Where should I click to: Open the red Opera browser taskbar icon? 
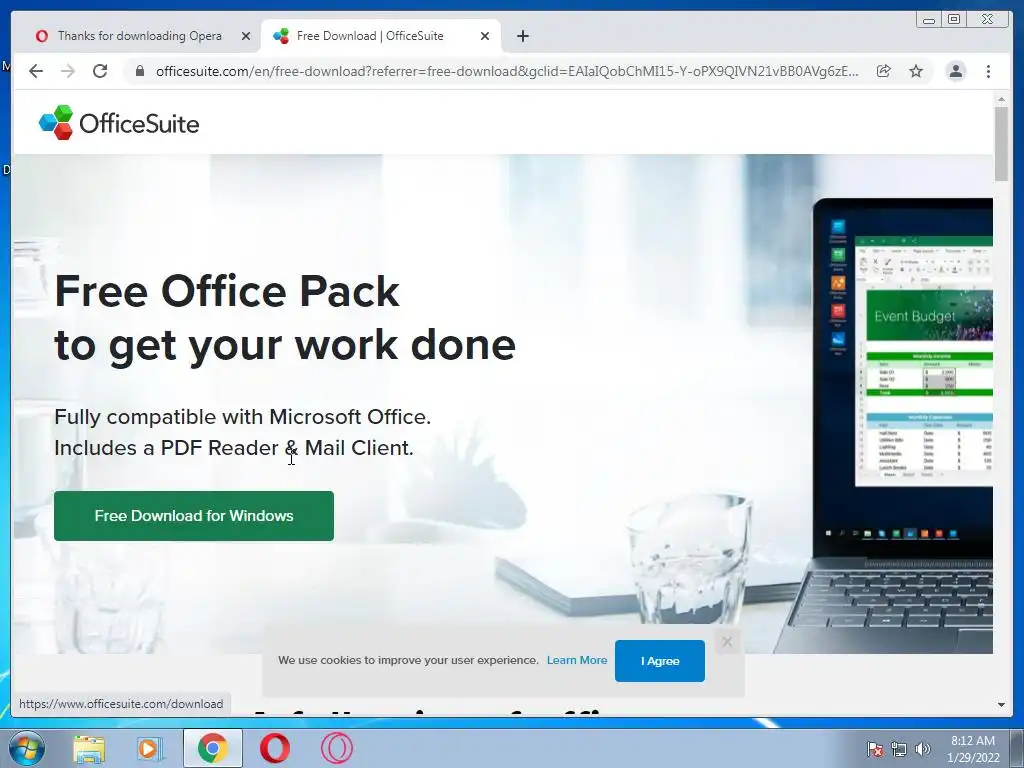tap(274, 748)
